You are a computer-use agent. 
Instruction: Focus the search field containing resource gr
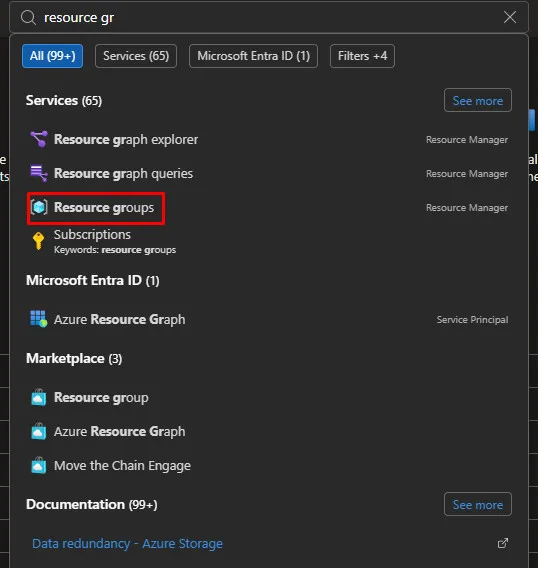269,17
